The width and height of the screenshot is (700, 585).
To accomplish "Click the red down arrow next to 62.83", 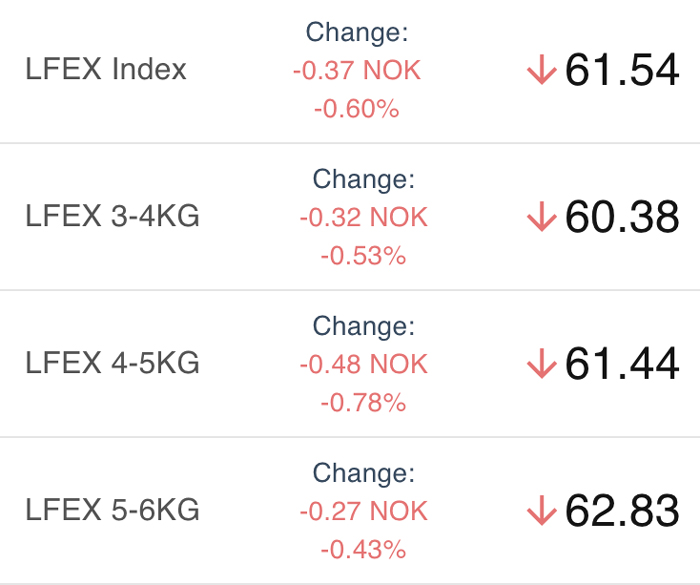I will coord(542,510).
